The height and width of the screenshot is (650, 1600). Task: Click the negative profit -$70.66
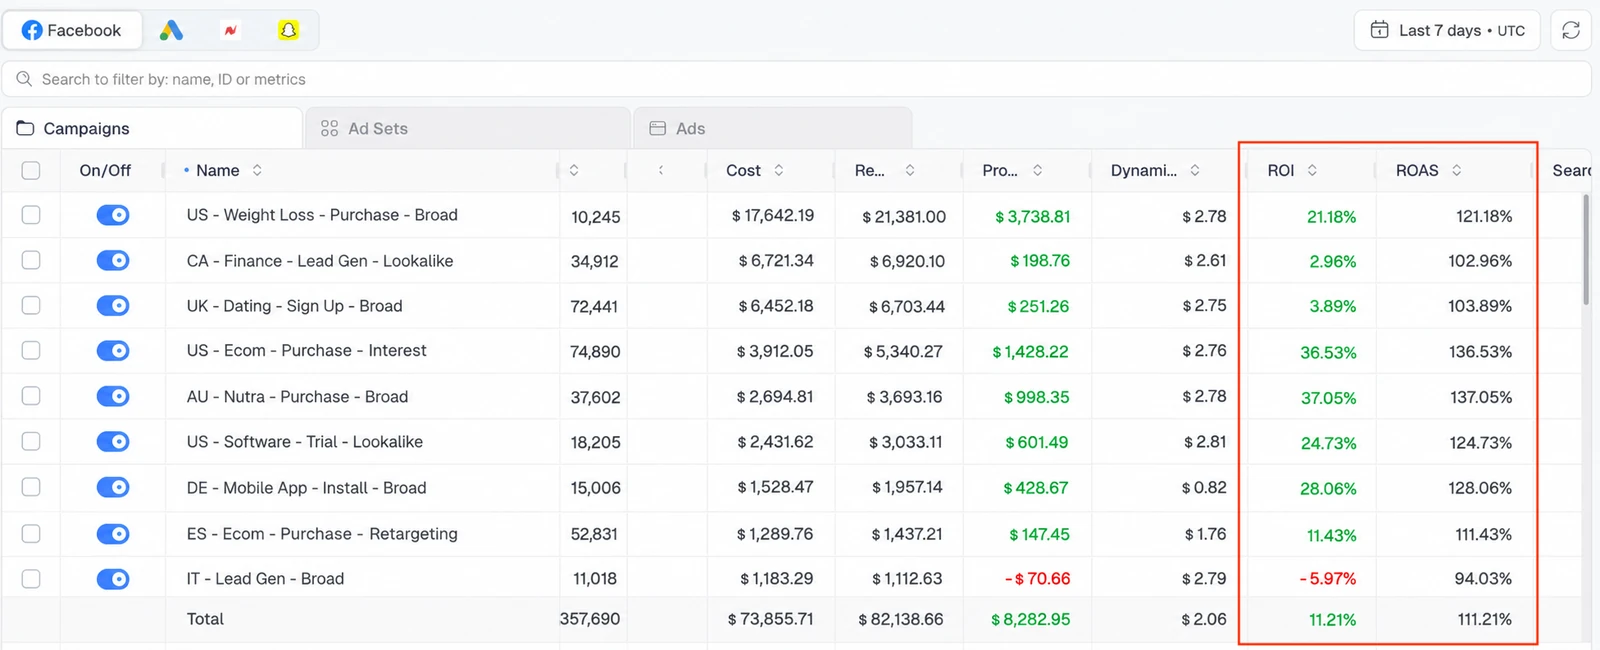[x=1037, y=579]
